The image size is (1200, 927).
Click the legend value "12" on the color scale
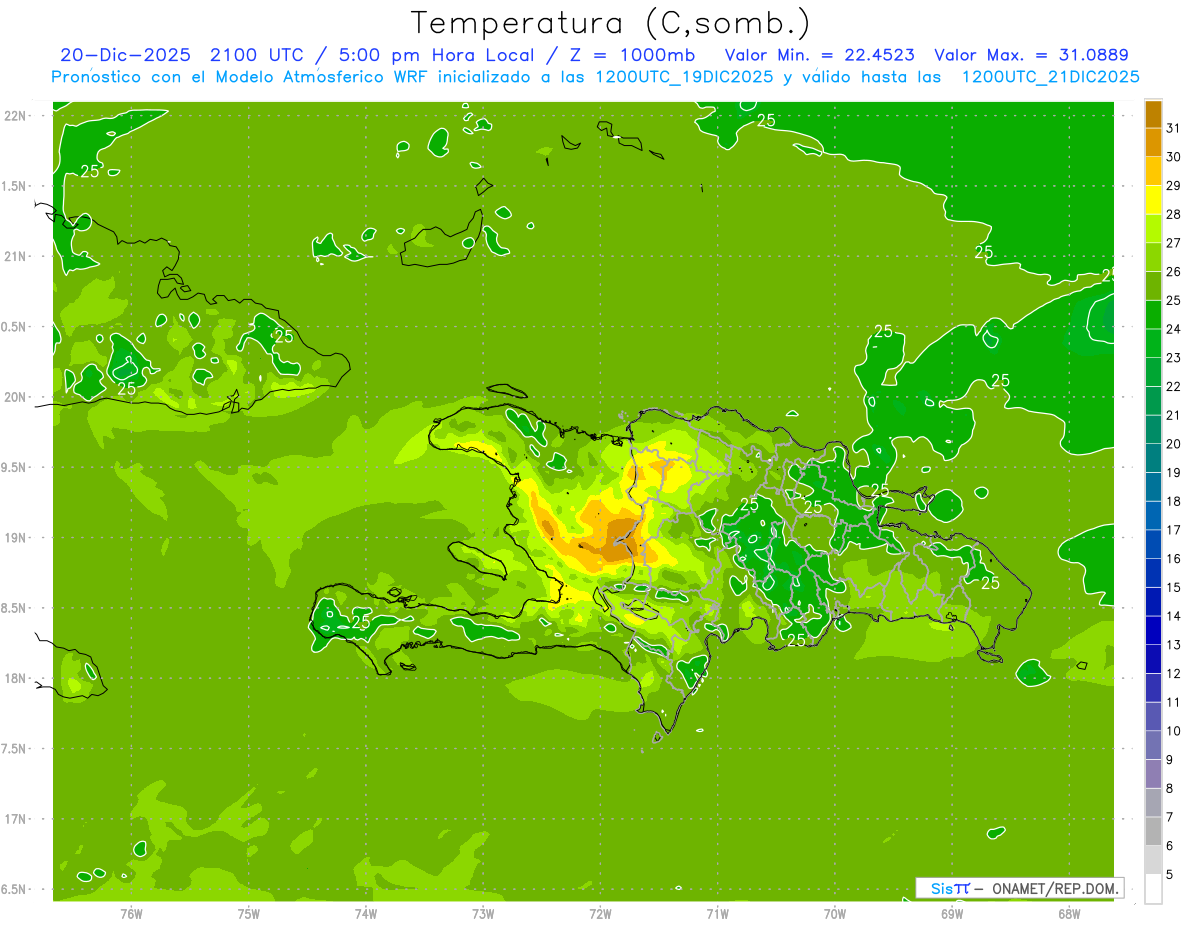[x=1174, y=674]
